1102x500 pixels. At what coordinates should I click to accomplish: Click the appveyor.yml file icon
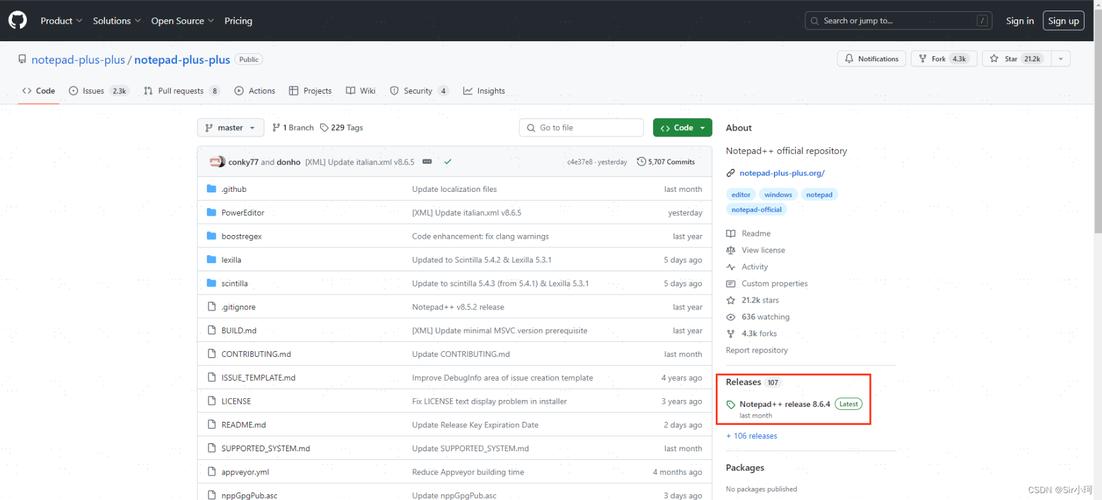[x=212, y=472]
